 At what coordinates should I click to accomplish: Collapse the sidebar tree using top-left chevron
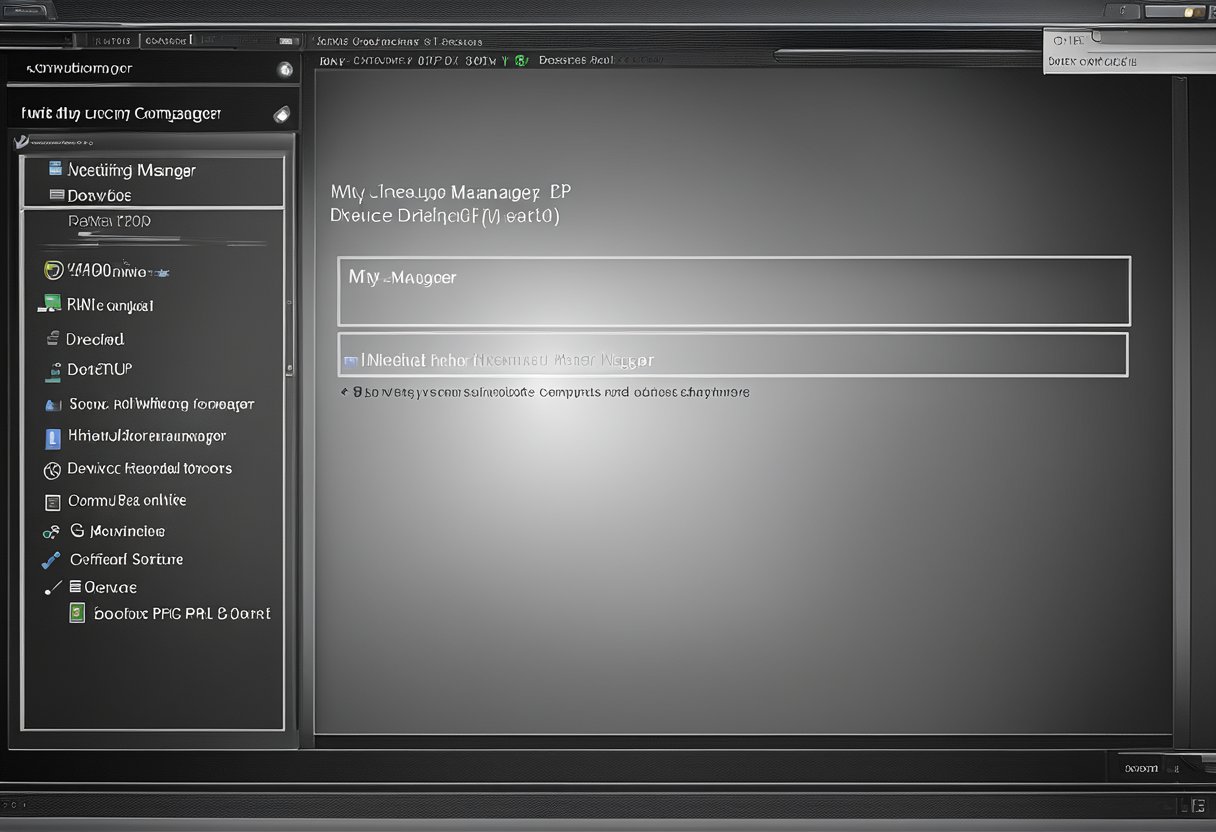(20, 143)
